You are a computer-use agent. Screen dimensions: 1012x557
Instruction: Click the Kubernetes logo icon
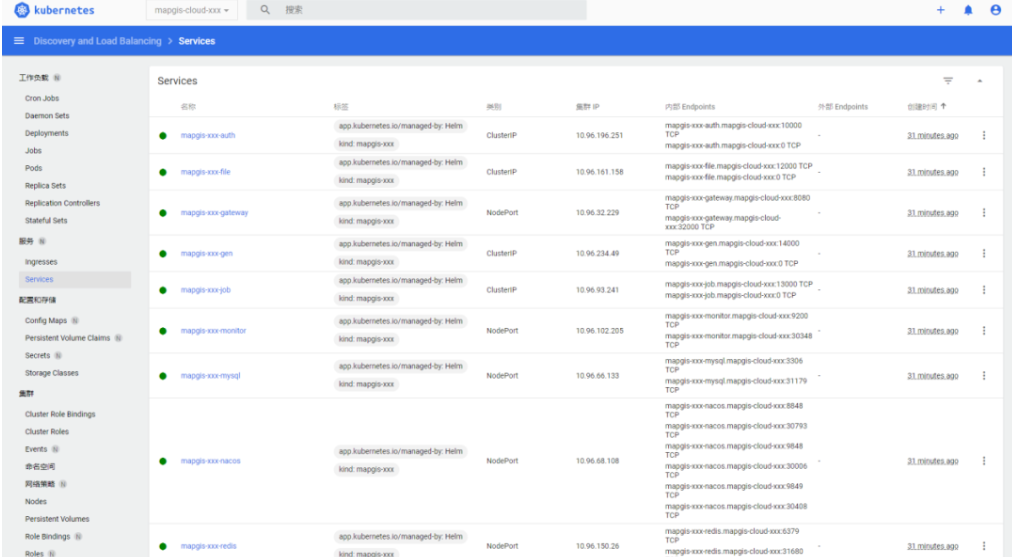tap(23, 10)
